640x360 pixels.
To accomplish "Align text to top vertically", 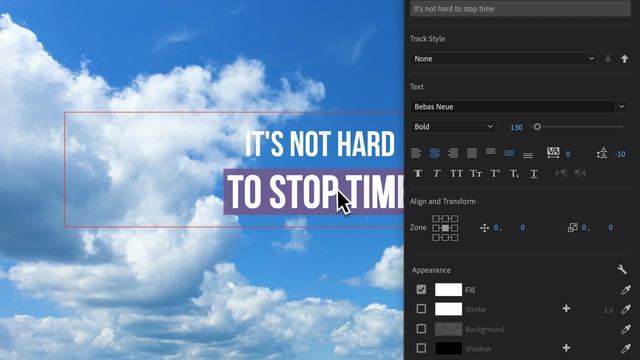I will [491, 152].
